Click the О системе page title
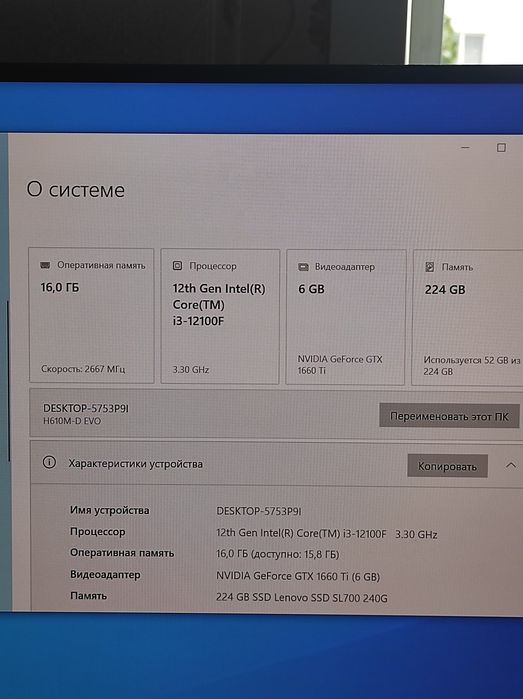Viewport: 523px width, 699px height. [x=75, y=189]
